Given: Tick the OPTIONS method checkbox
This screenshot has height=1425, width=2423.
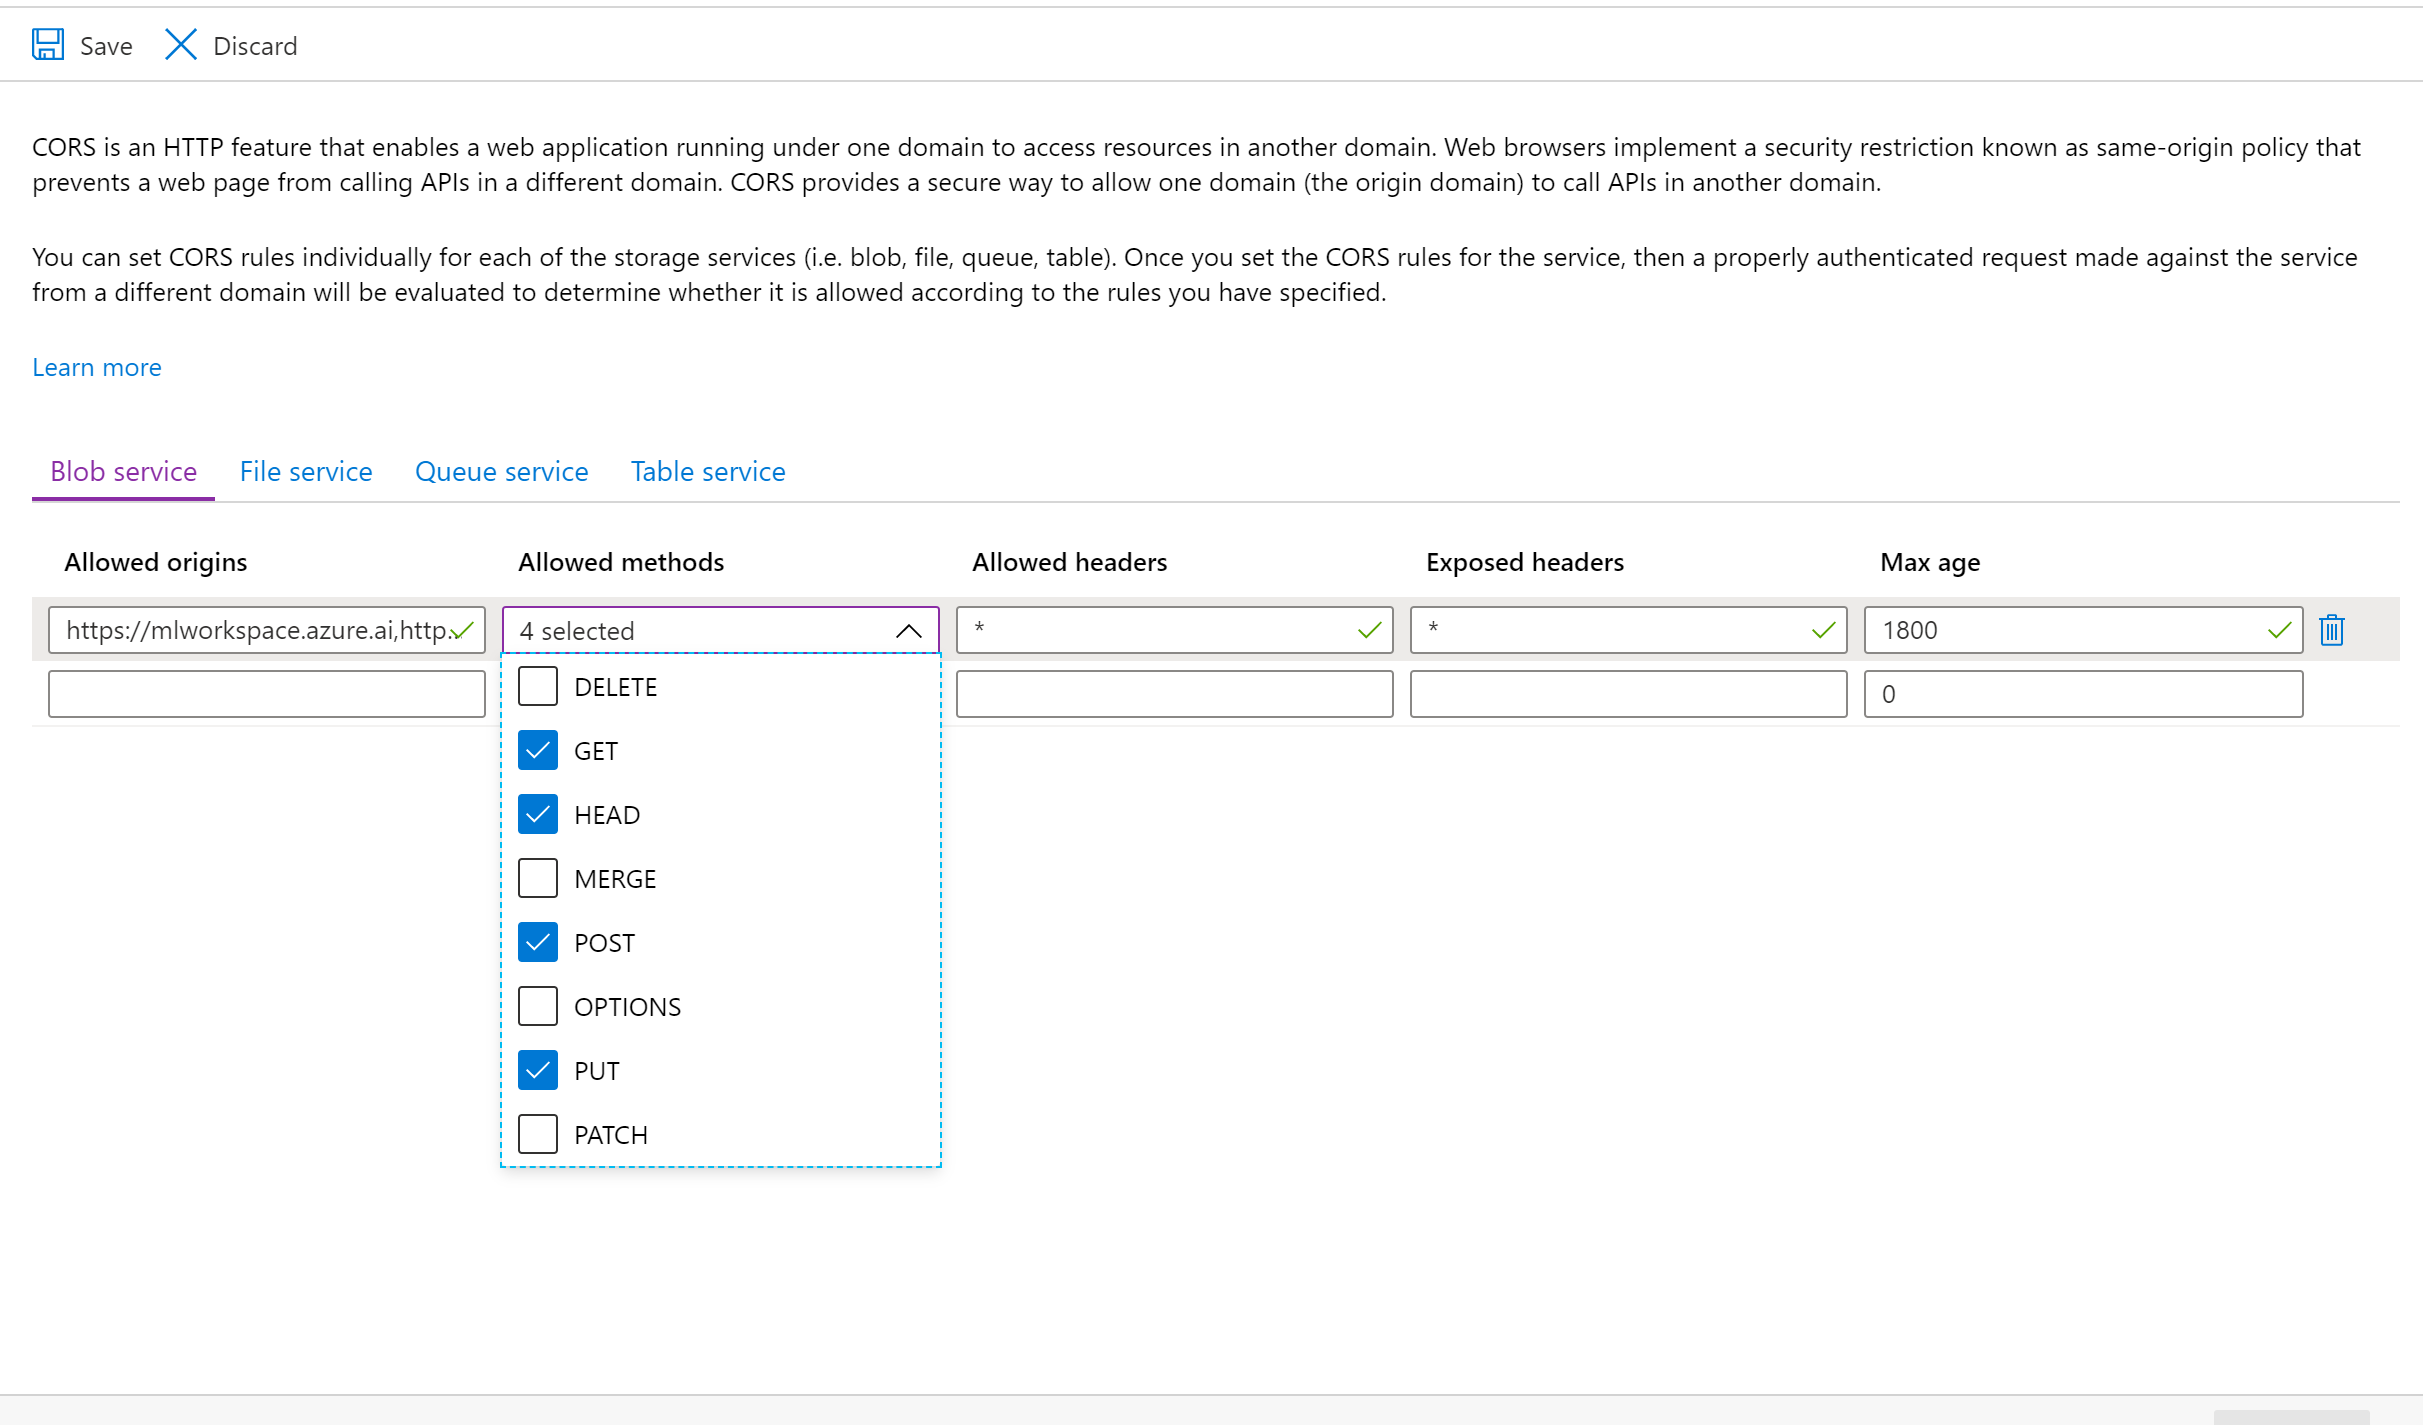Looking at the screenshot, I should [538, 1007].
